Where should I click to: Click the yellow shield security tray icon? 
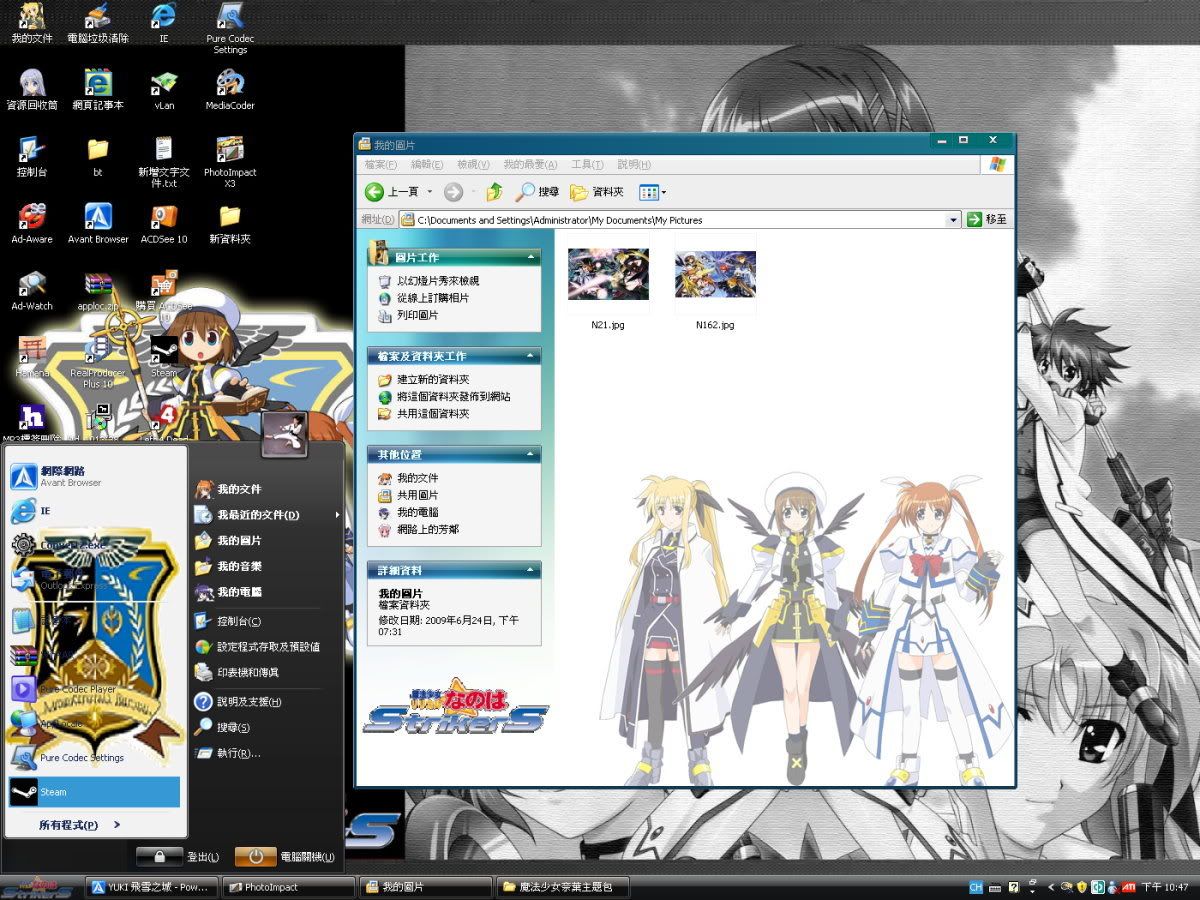[1083, 887]
